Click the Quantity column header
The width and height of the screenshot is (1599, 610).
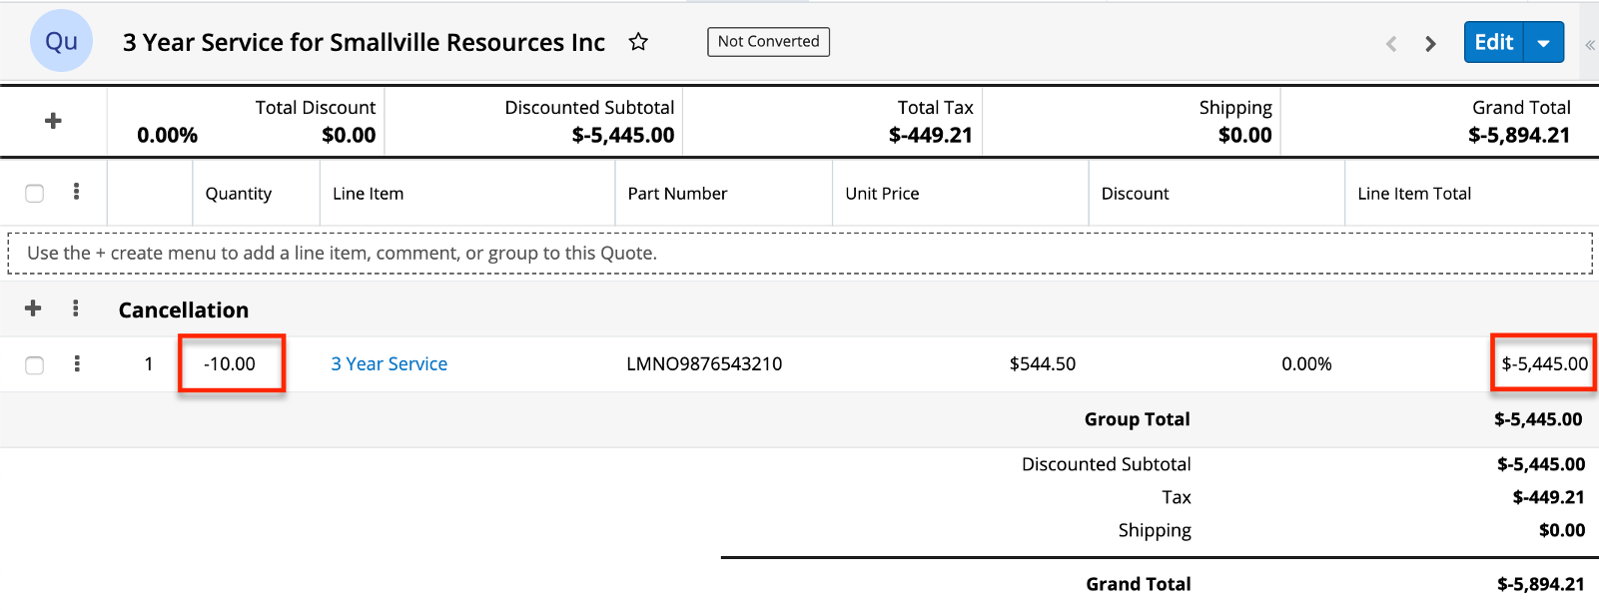coord(238,194)
